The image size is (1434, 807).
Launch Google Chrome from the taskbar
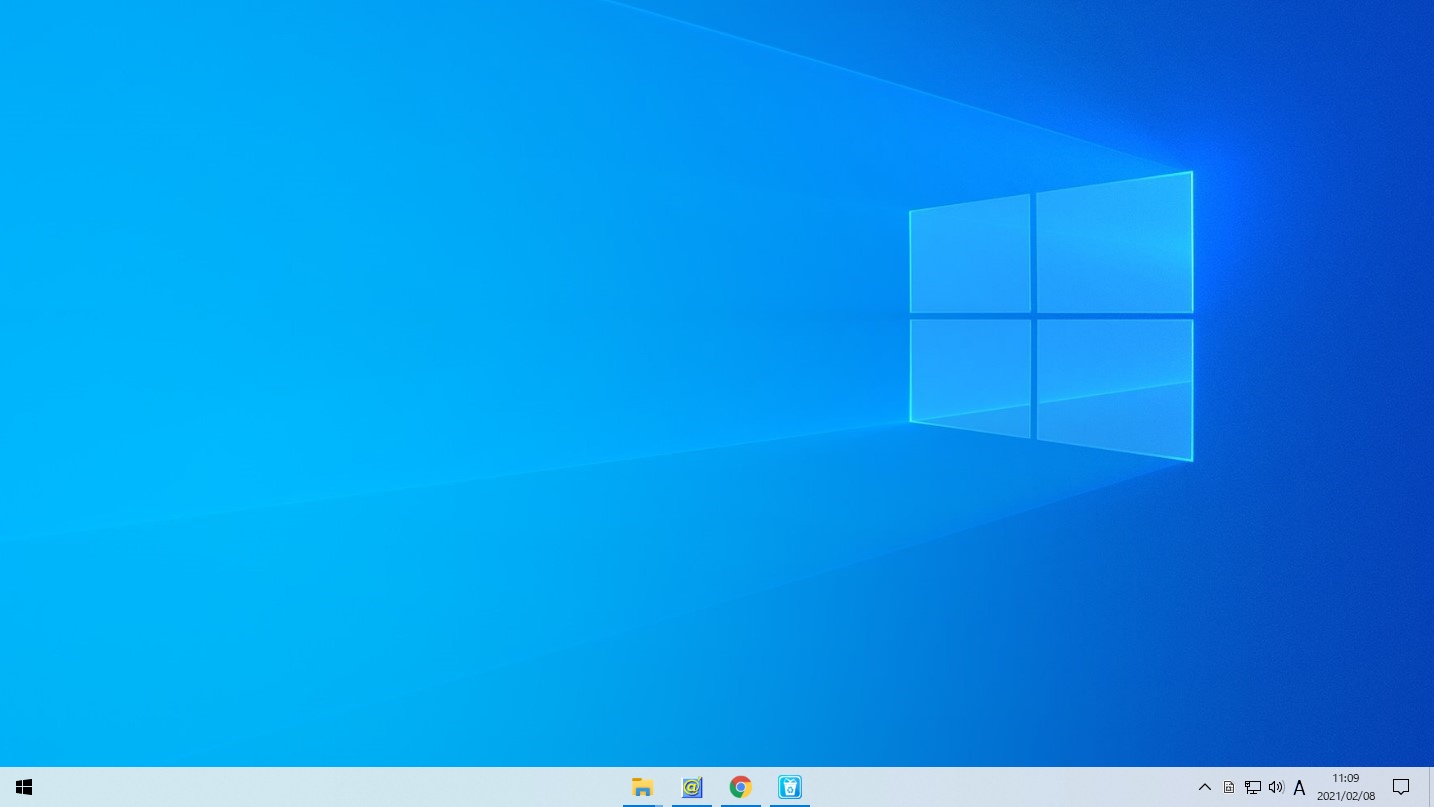coord(740,787)
